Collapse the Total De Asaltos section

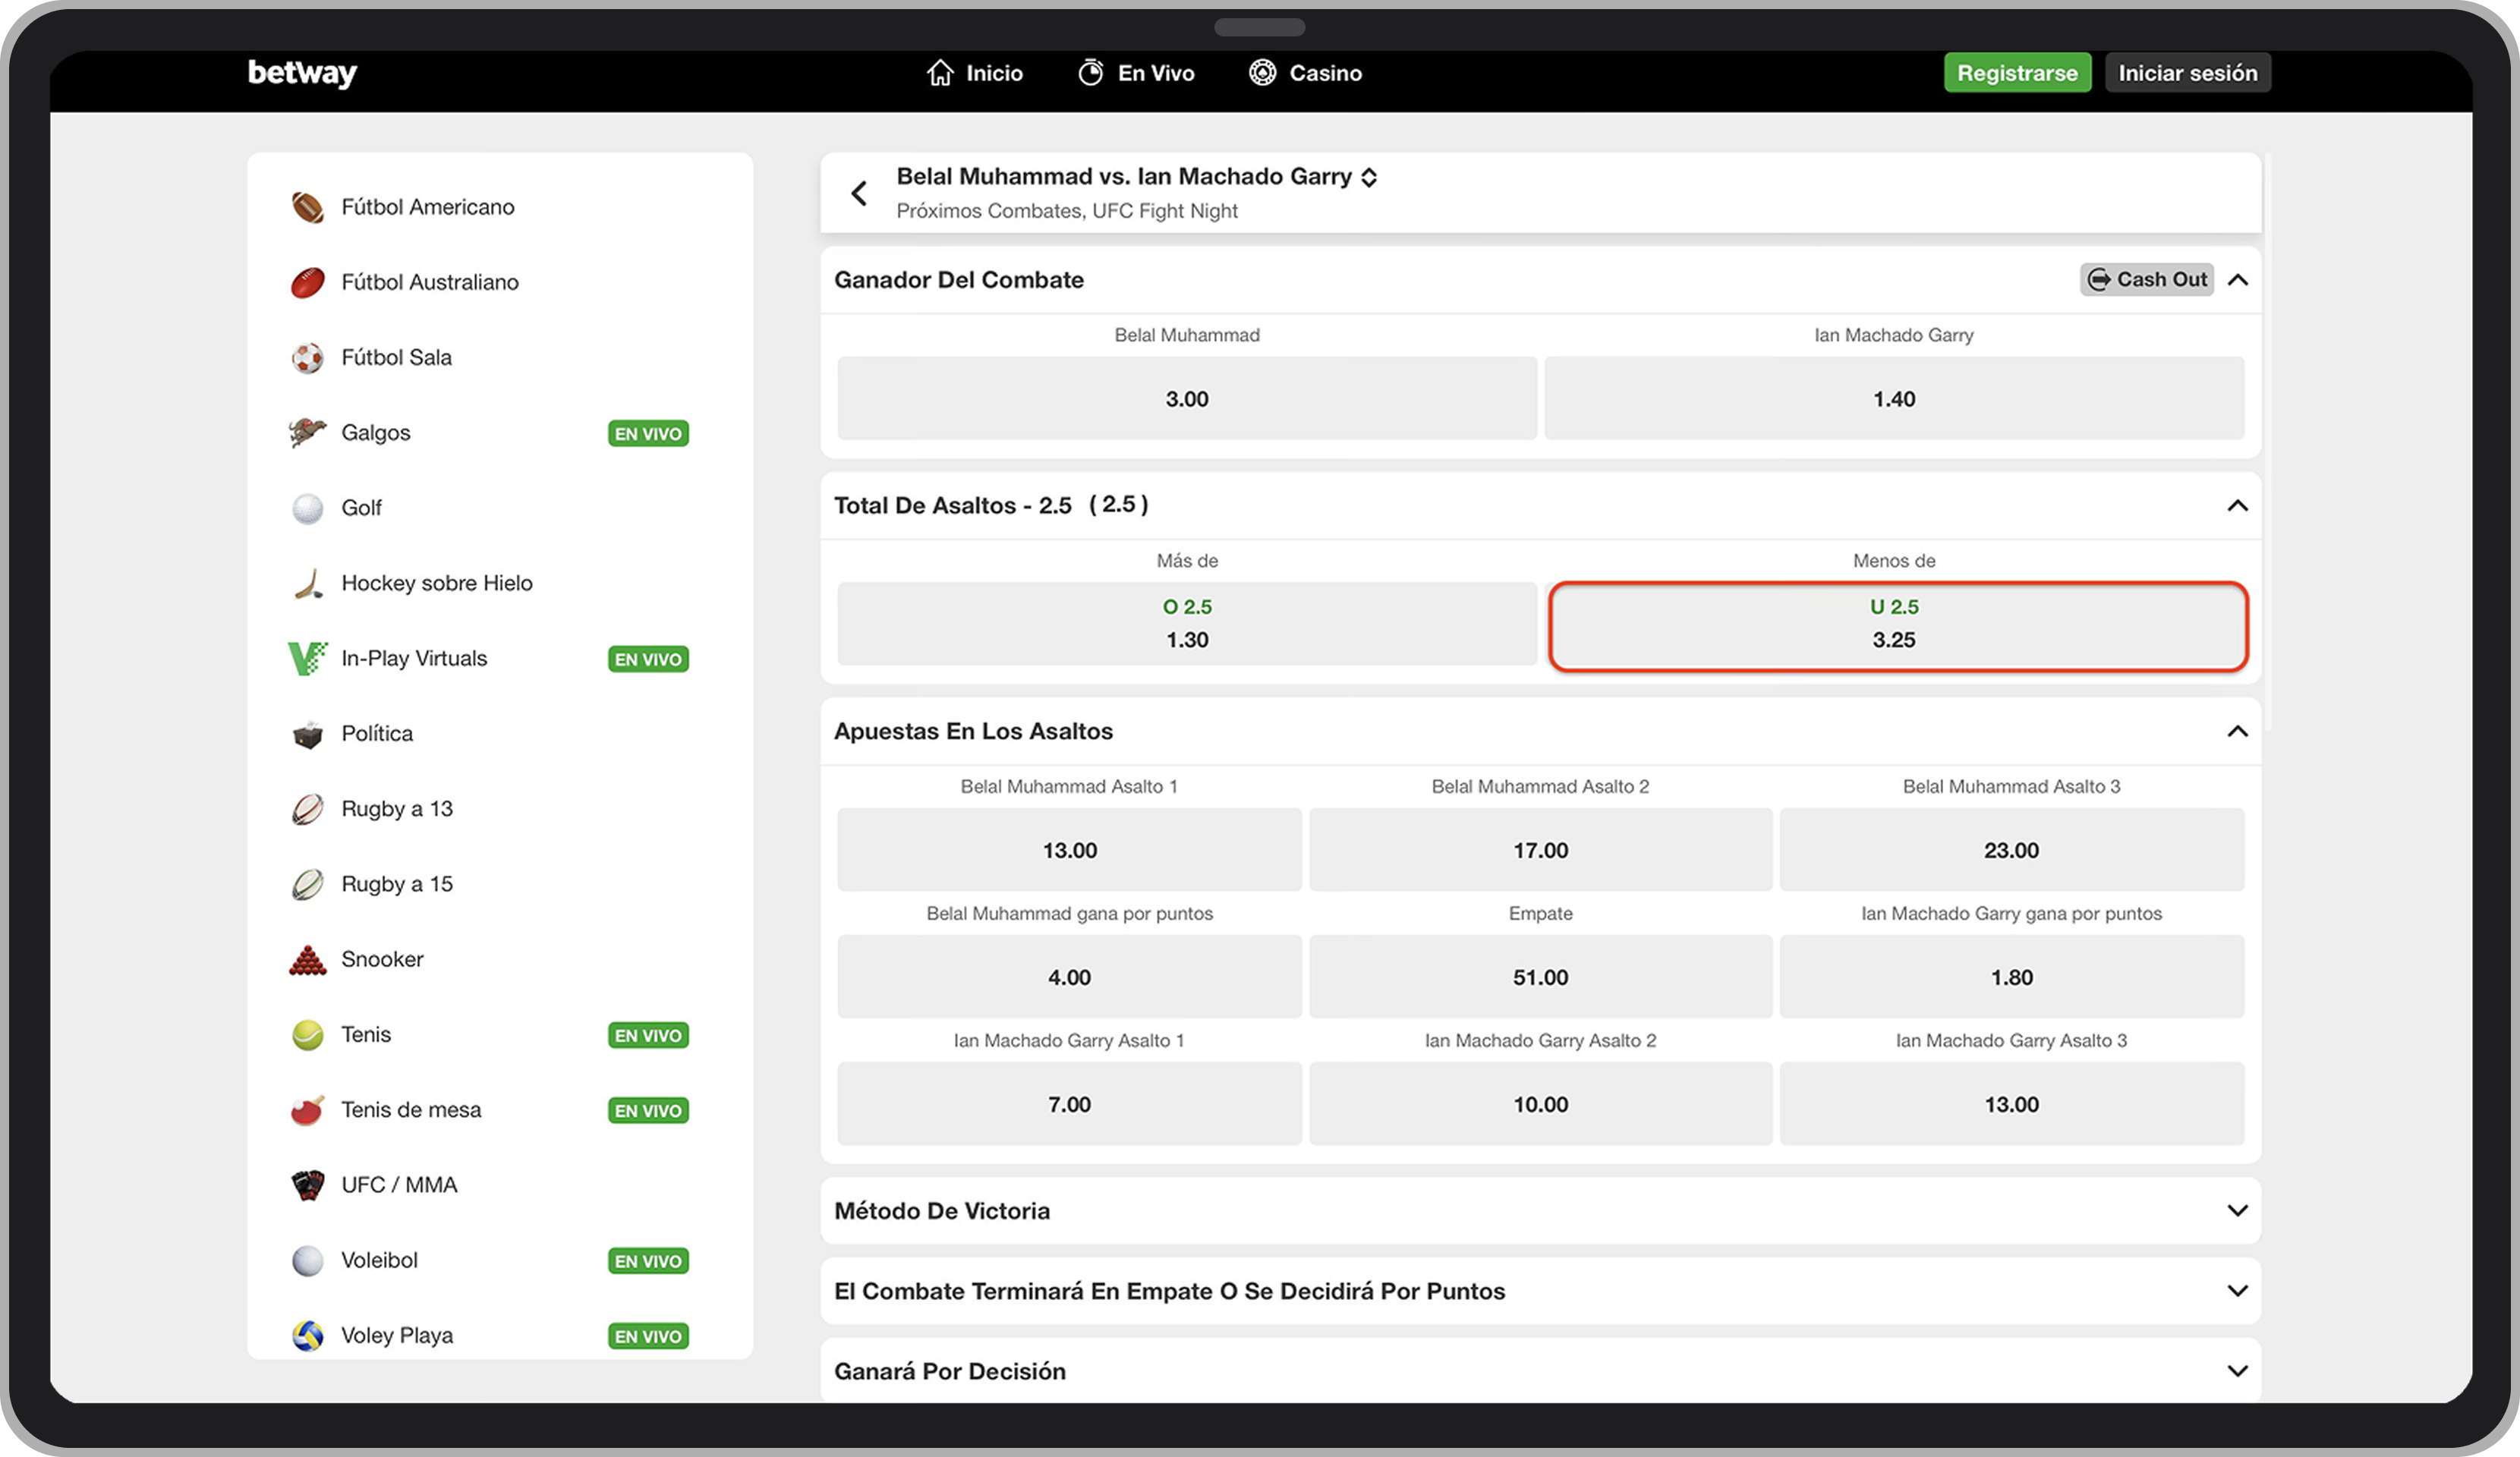pos(2237,506)
